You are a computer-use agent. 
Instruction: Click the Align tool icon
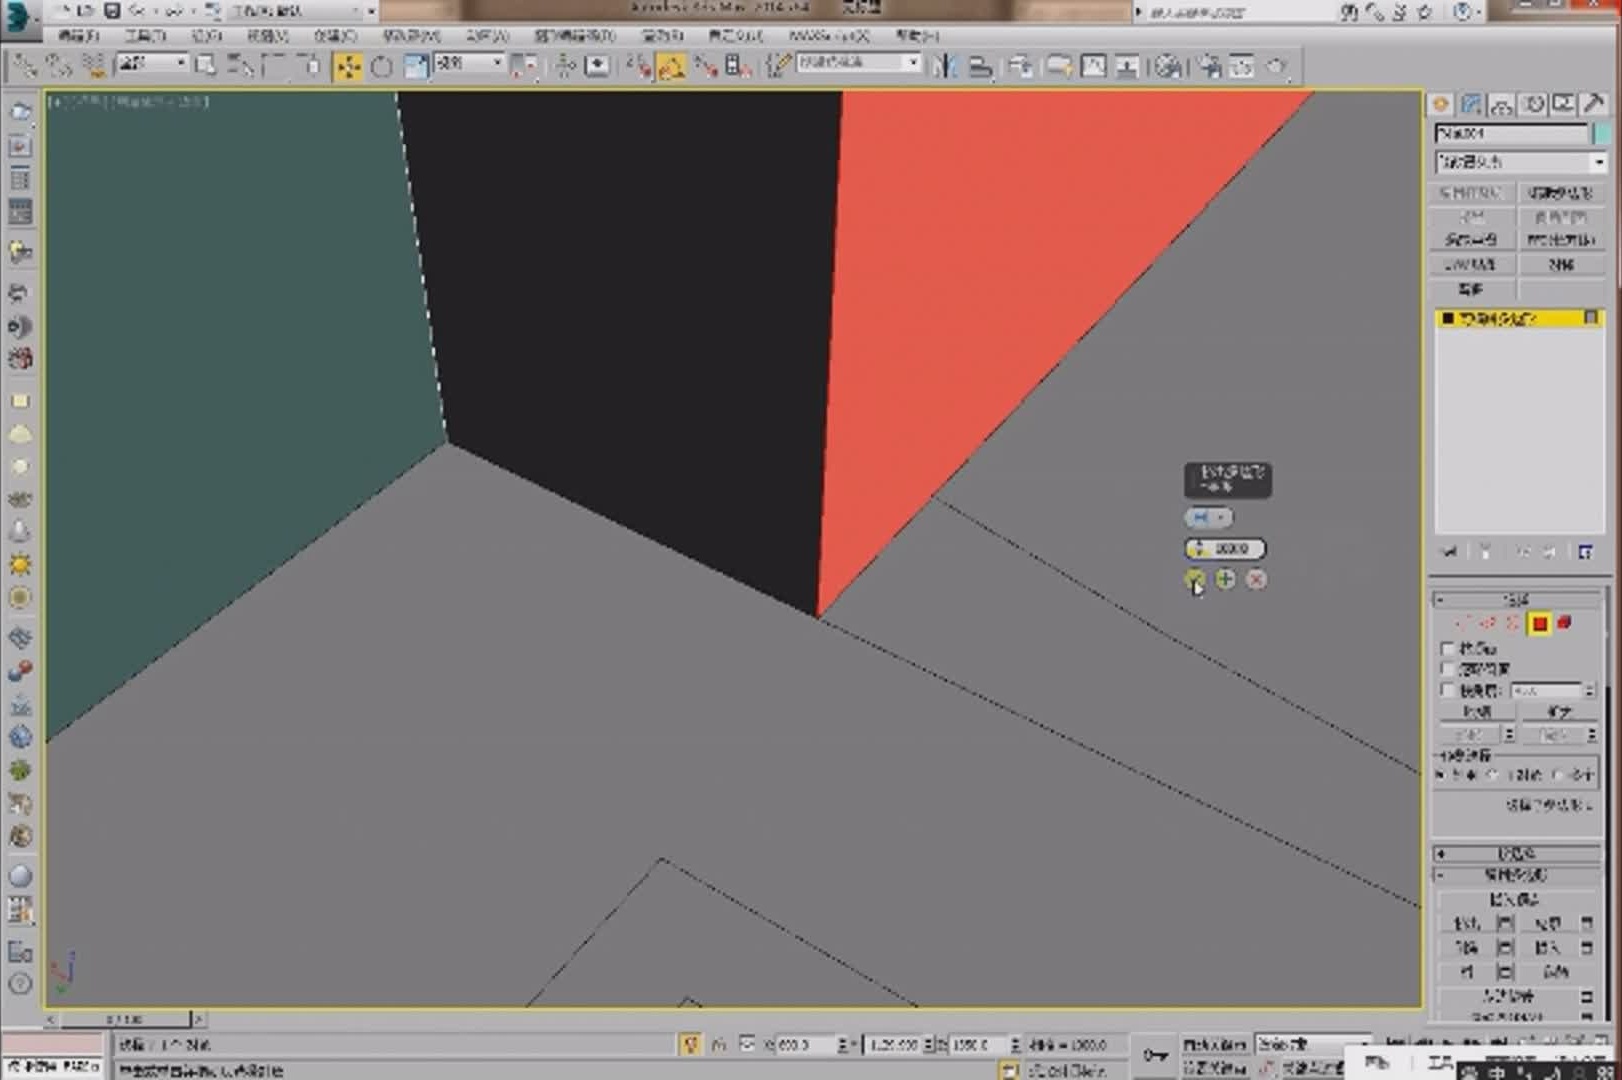point(980,66)
